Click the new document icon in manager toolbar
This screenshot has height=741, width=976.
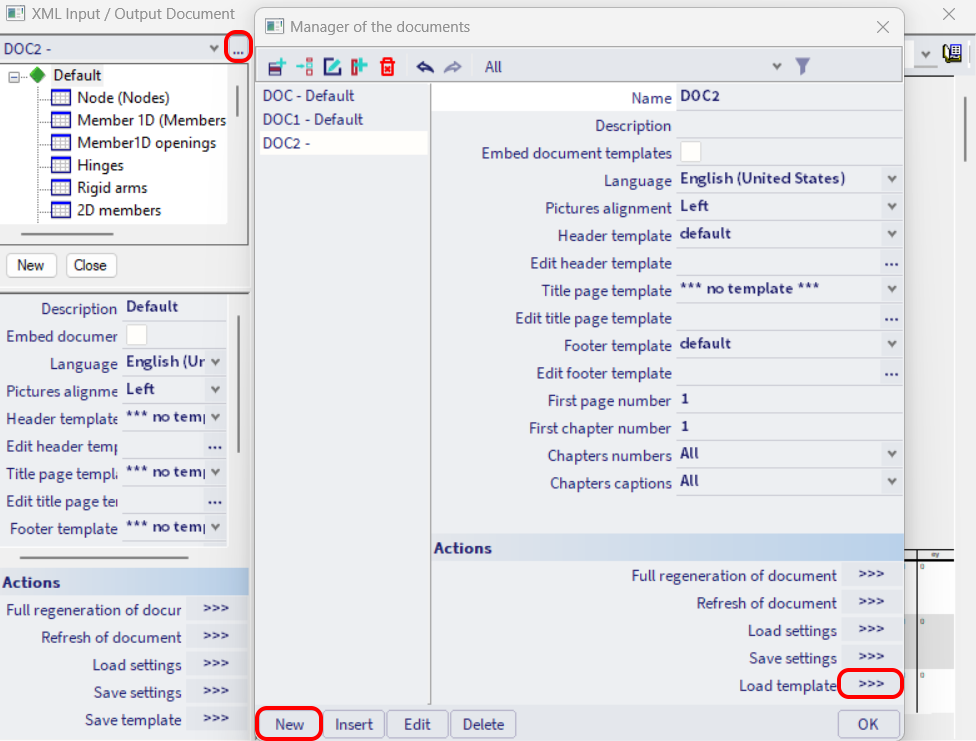tap(277, 67)
